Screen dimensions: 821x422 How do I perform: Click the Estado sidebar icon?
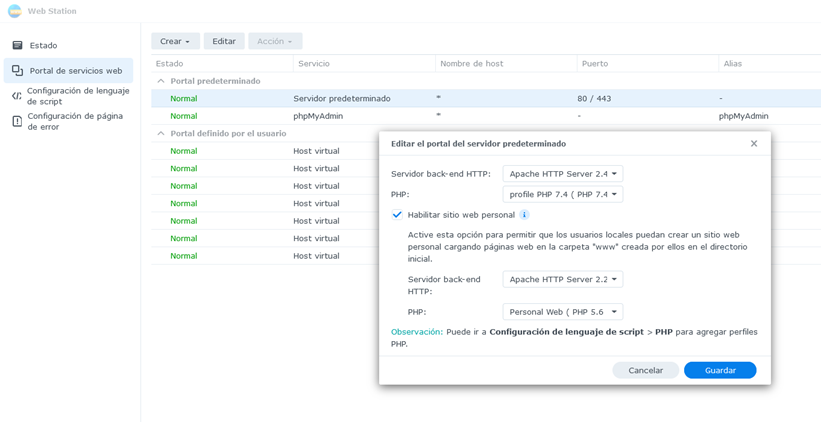(17, 45)
